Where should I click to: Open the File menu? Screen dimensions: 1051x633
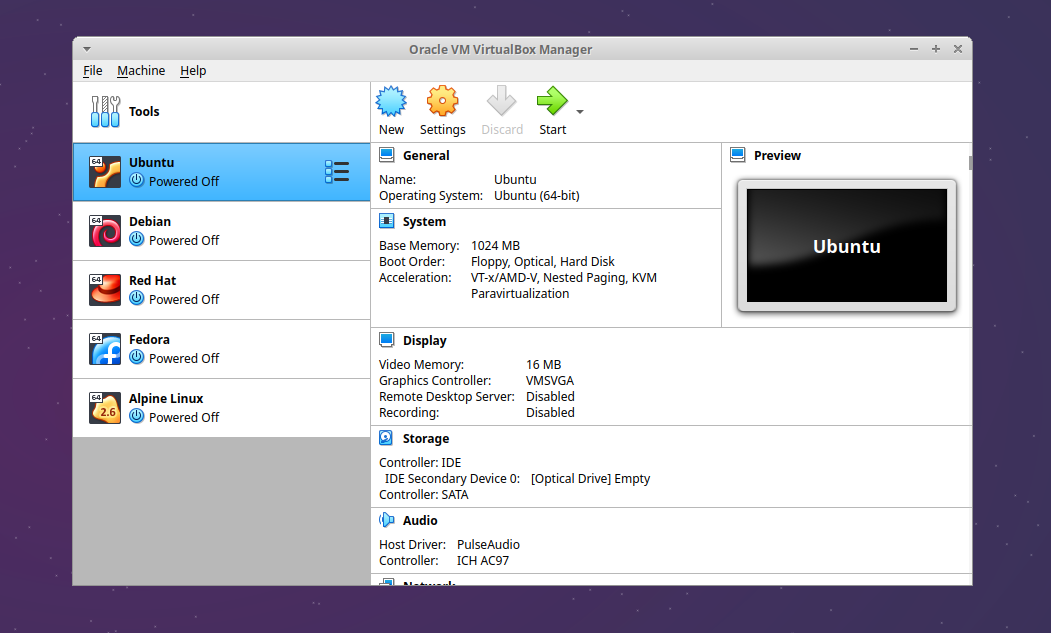coord(93,71)
